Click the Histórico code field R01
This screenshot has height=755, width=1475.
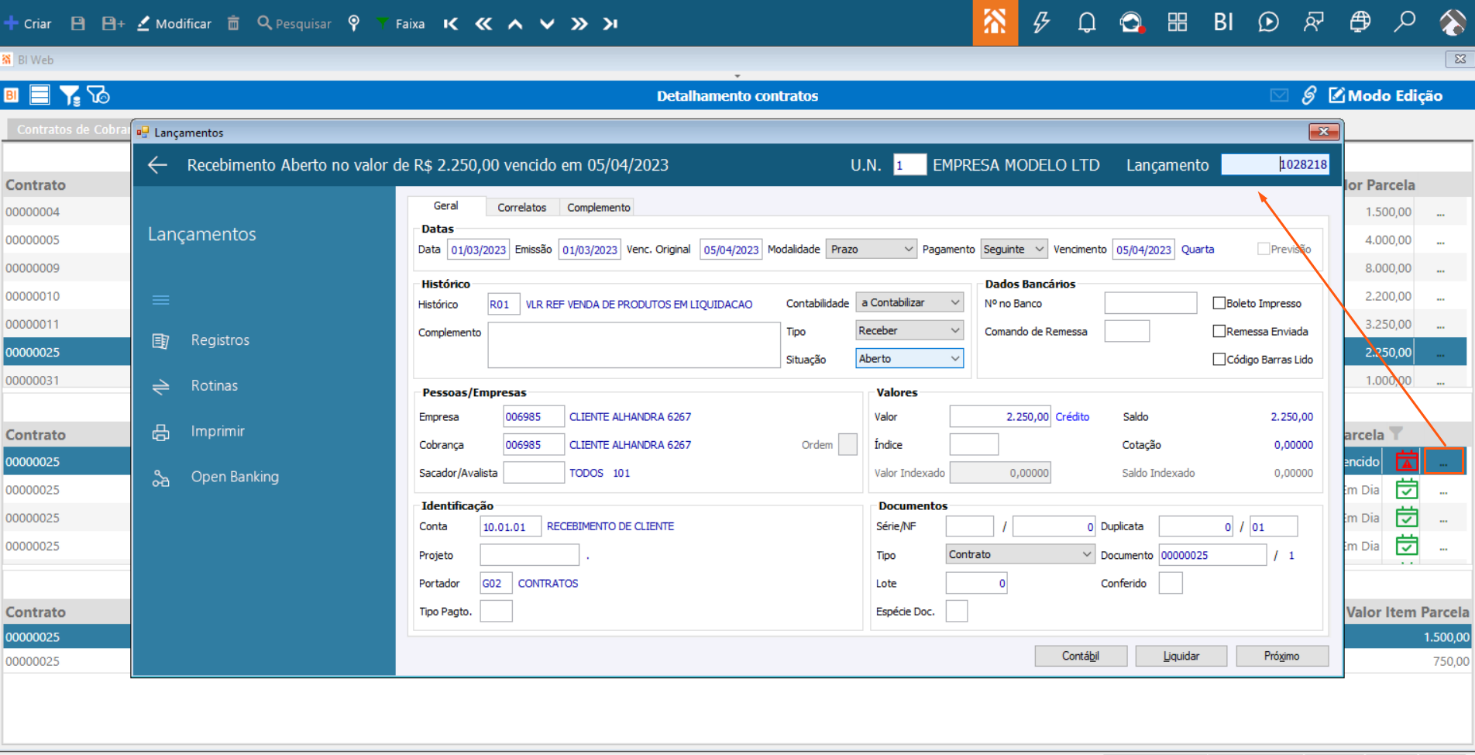pyautogui.click(x=504, y=304)
